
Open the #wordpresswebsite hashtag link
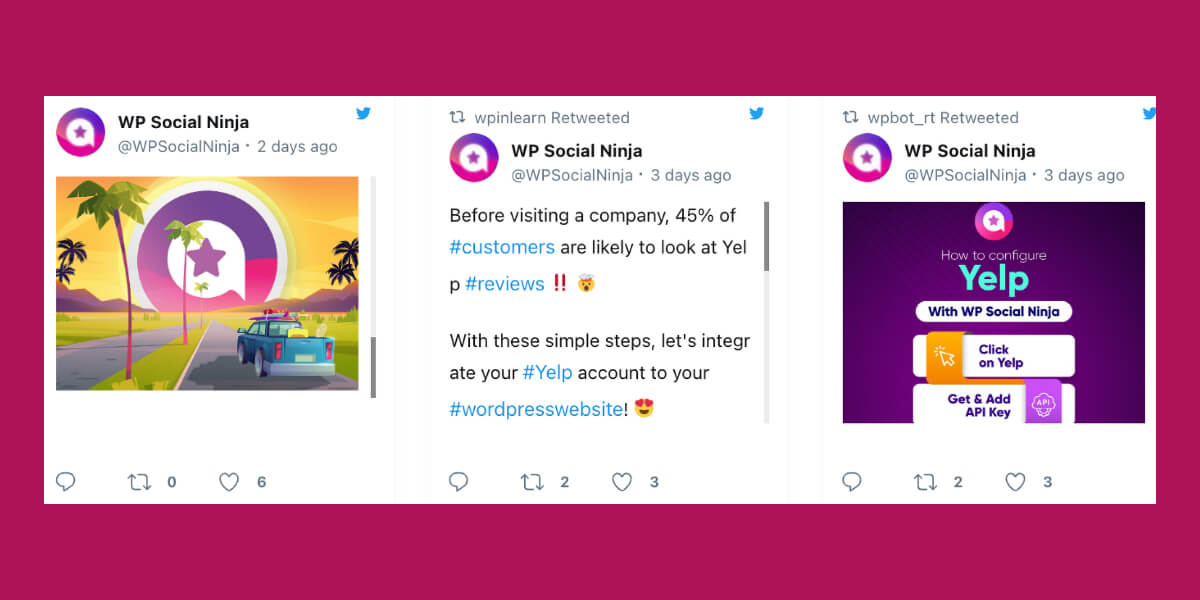(x=536, y=409)
